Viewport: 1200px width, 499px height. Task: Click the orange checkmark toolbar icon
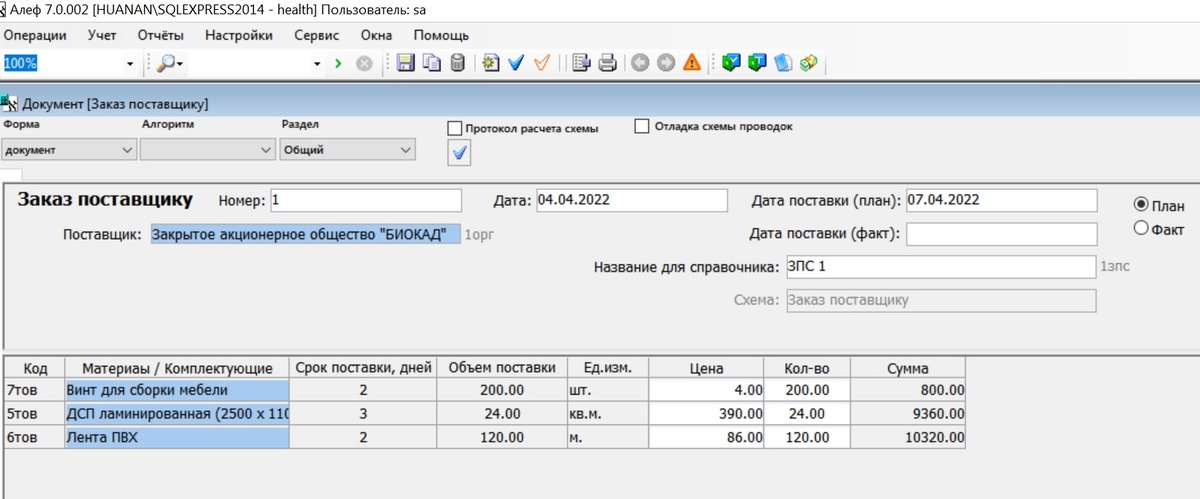(x=542, y=63)
